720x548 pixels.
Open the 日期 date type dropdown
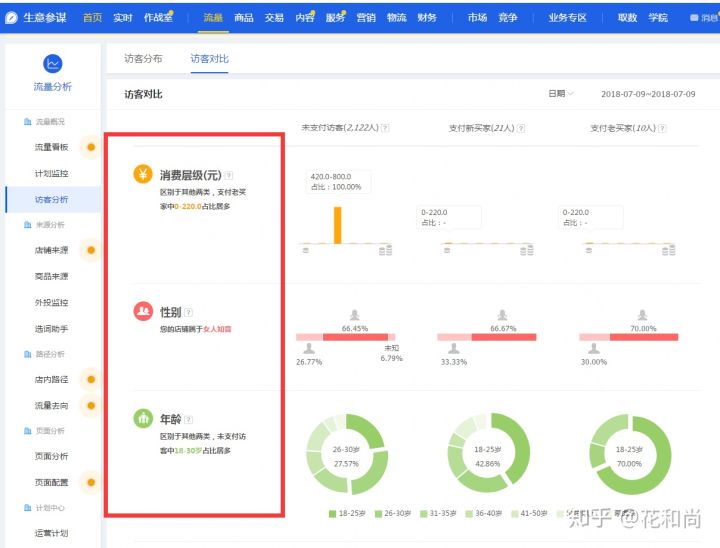(560, 94)
